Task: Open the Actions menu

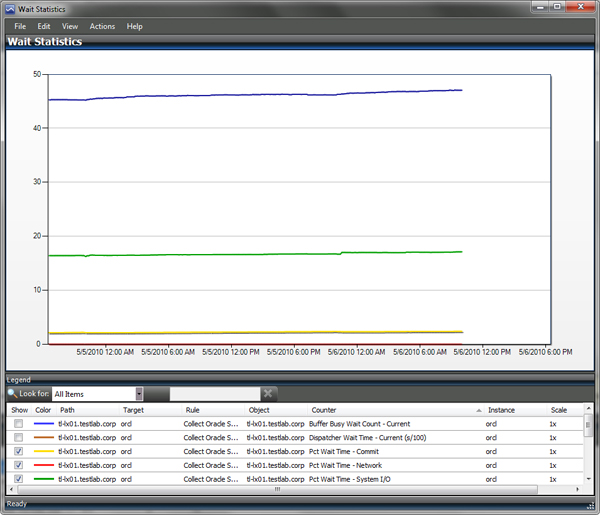Action: click(x=102, y=26)
